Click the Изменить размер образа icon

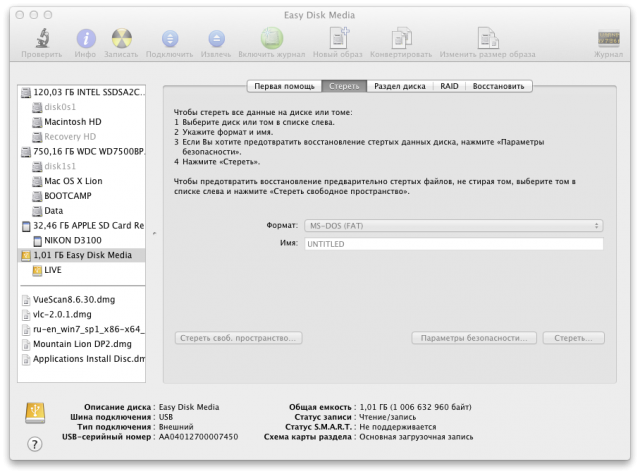[x=471, y=38]
